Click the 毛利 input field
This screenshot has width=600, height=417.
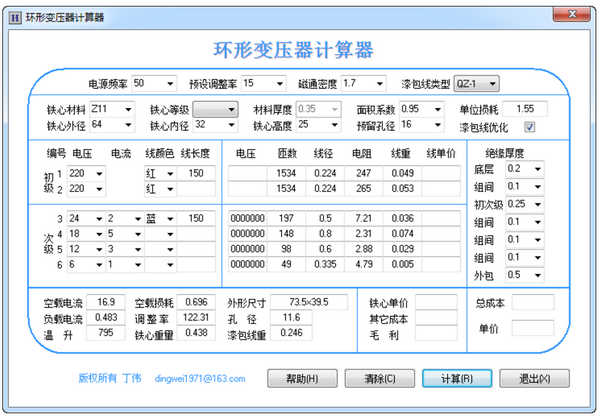436,333
